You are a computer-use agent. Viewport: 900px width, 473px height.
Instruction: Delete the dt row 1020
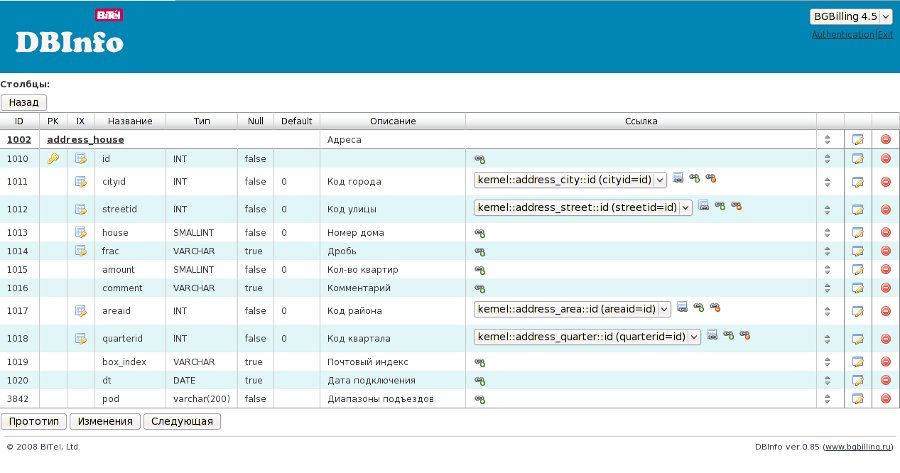886,380
